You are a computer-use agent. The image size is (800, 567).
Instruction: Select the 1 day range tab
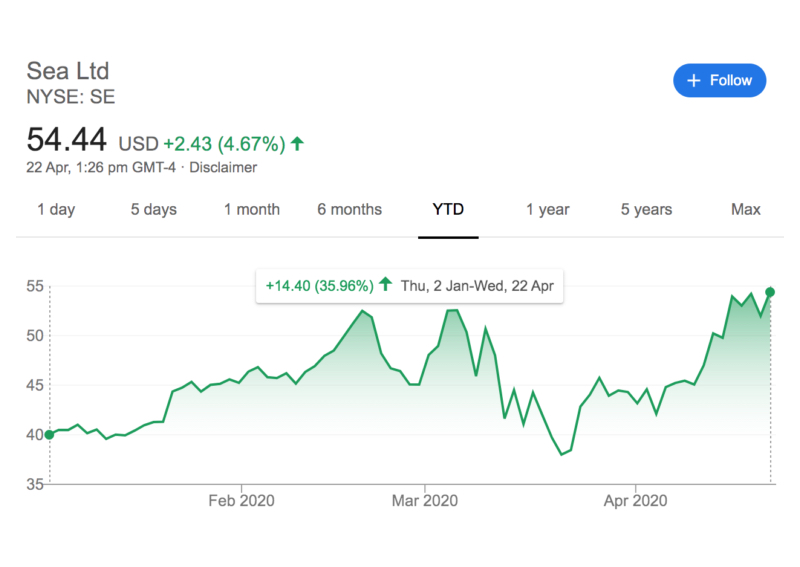(x=56, y=210)
